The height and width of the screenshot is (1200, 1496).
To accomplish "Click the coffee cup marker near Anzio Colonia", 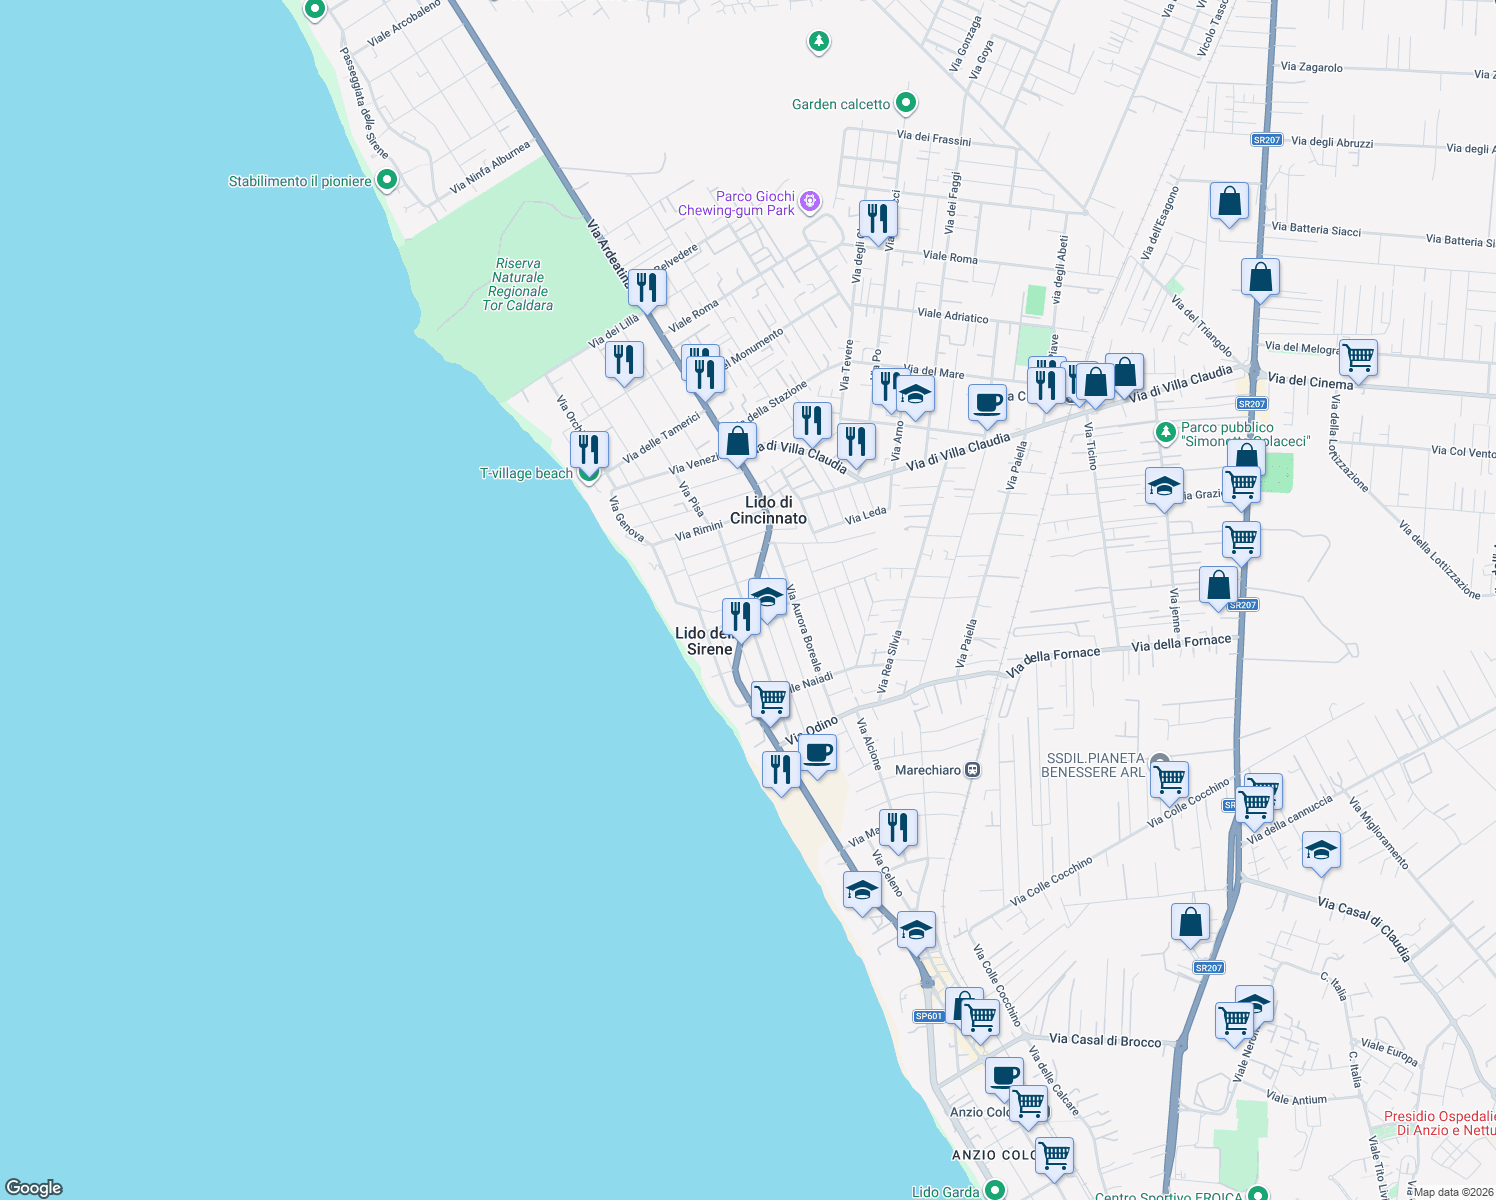I will pos(1004,1076).
